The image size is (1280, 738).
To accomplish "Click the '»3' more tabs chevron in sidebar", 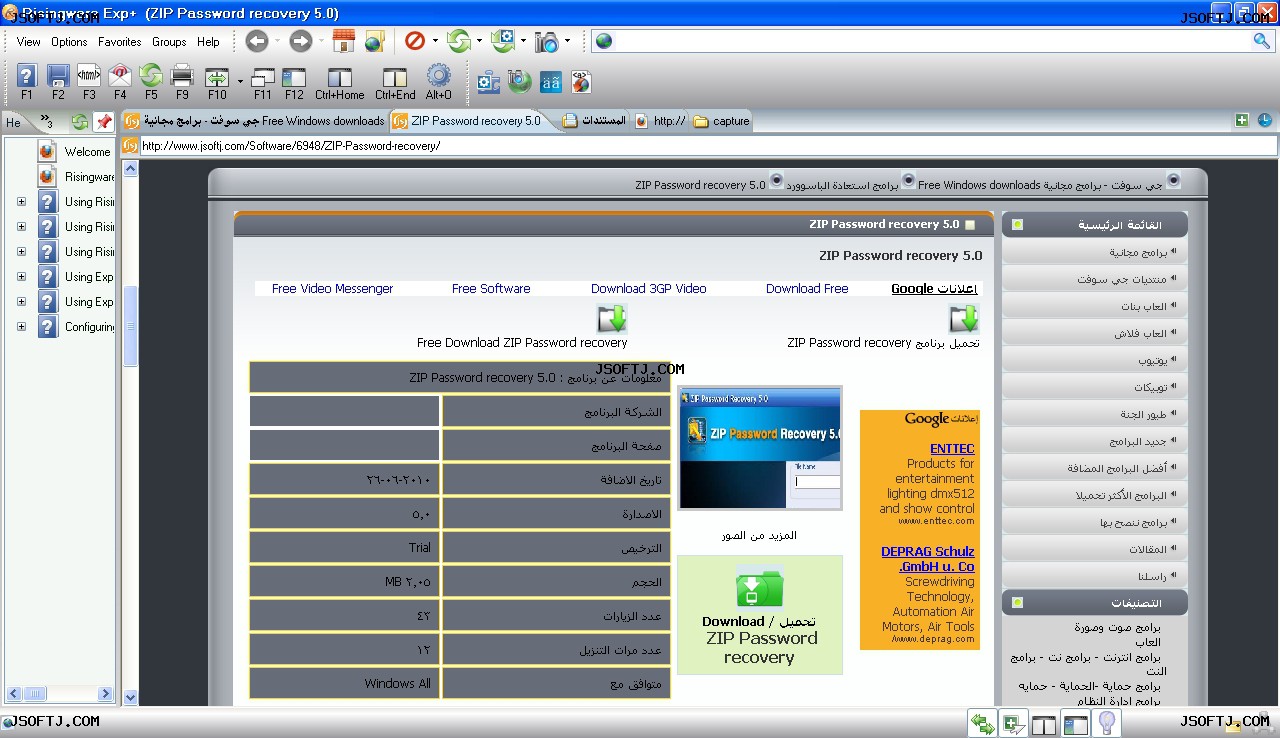I will coord(46,121).
